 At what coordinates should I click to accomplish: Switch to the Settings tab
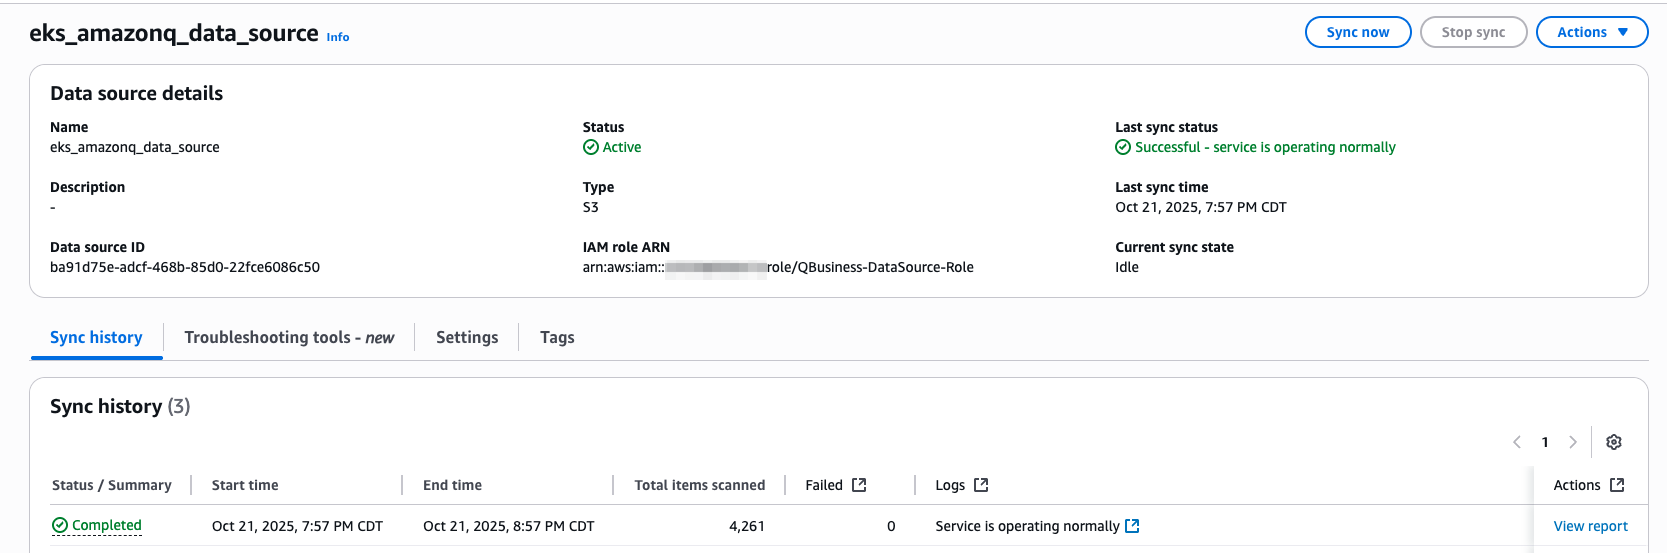(x=467, y=337)
